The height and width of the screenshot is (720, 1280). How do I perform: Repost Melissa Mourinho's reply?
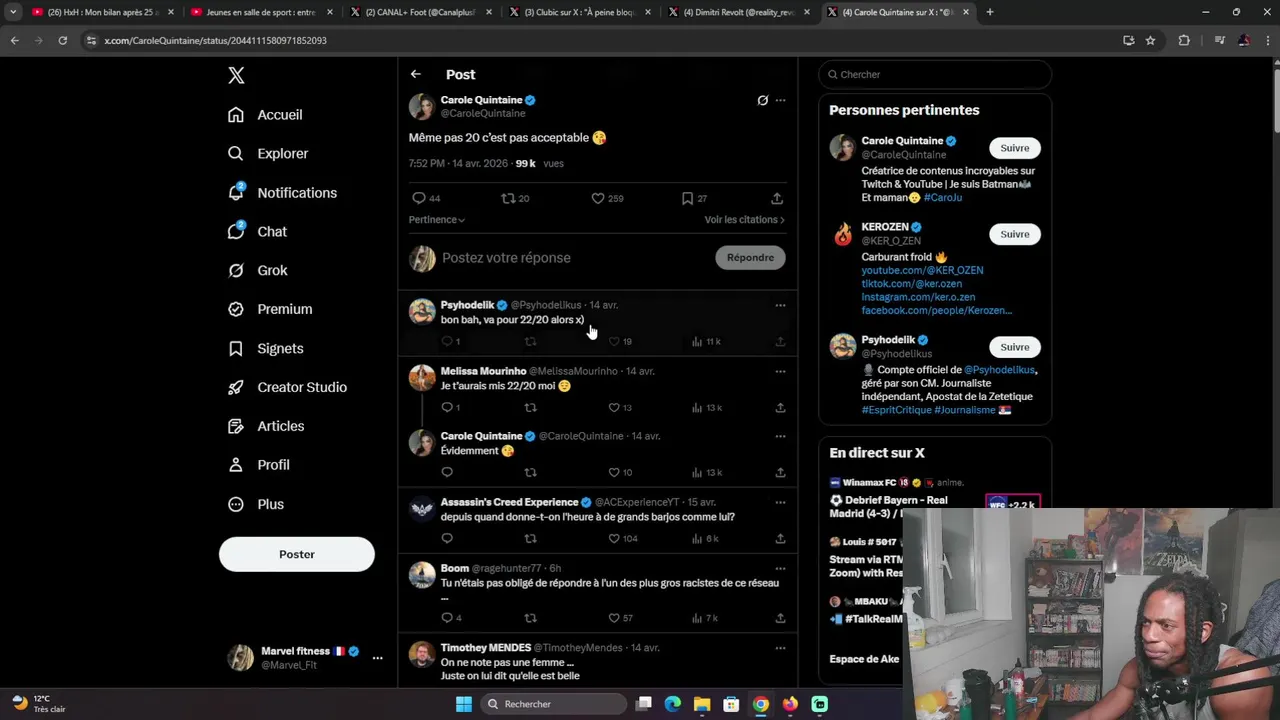pos(531,407)
